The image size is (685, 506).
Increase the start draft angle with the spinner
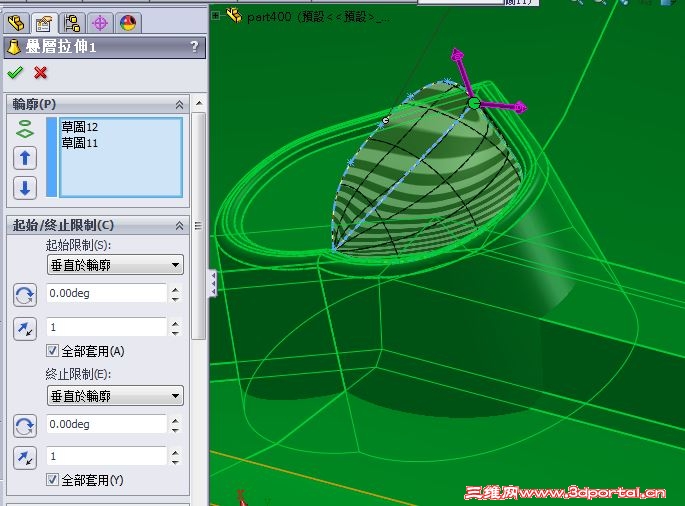coord(175,289)
